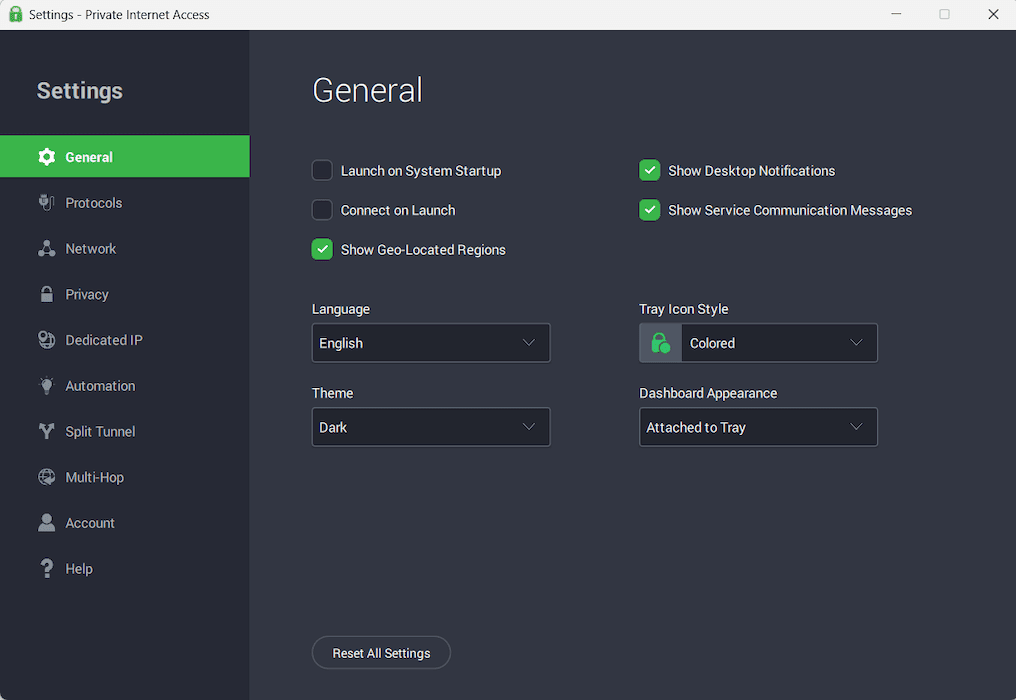
Task: Open Multi-Hop settings via its globe icon
Action: (x=47, y=477)
